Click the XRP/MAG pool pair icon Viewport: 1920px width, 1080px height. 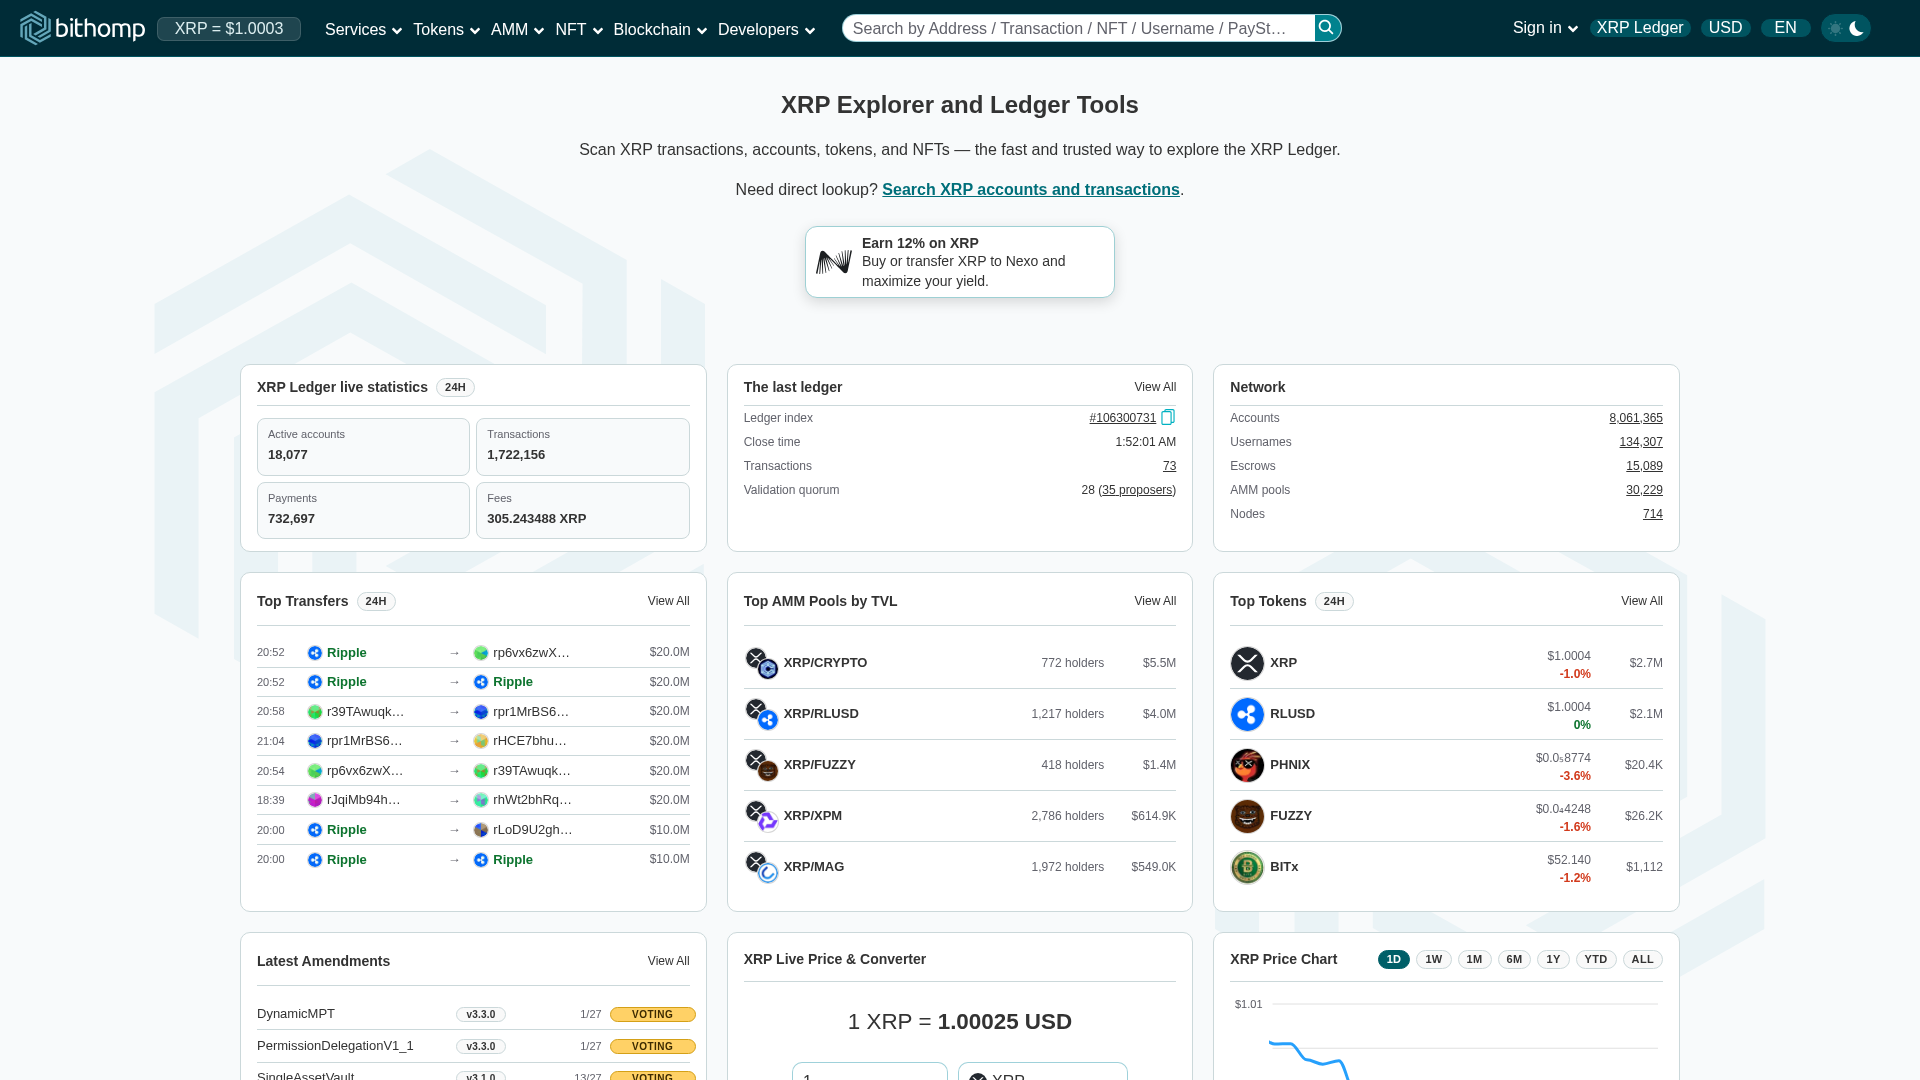click(762, 867)
